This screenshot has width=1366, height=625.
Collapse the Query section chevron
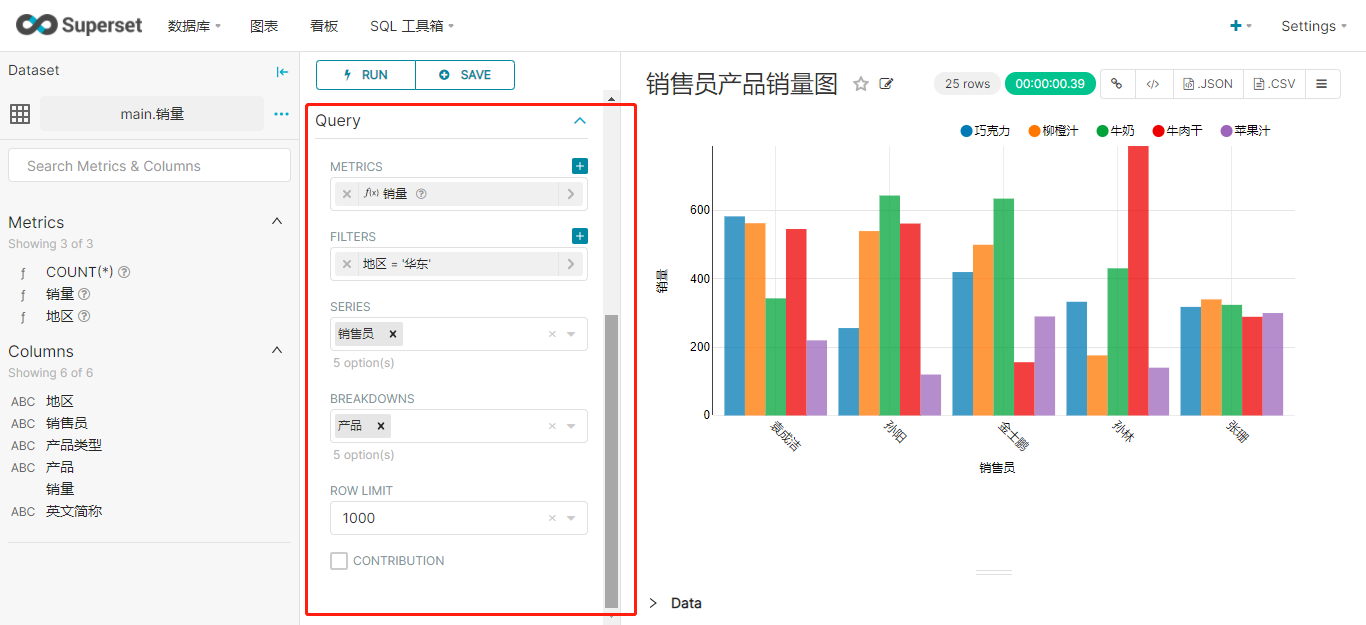579,119
